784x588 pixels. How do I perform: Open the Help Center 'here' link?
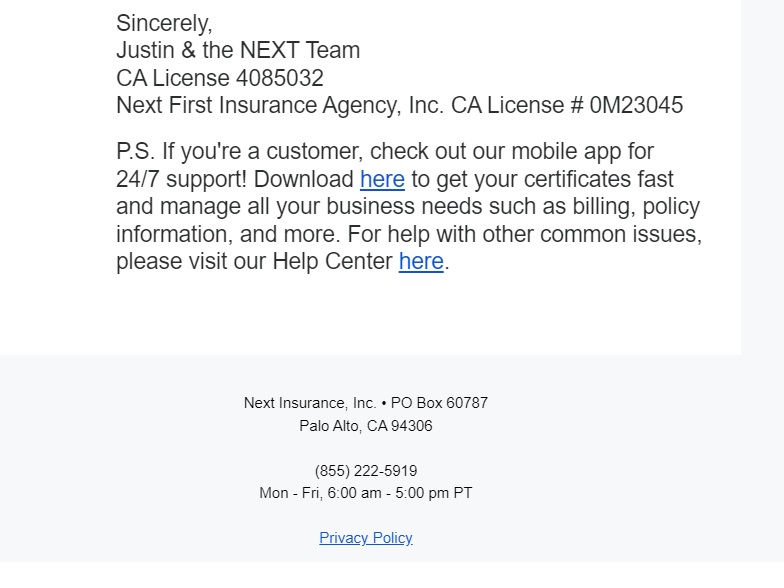click(x=421, y=261)
